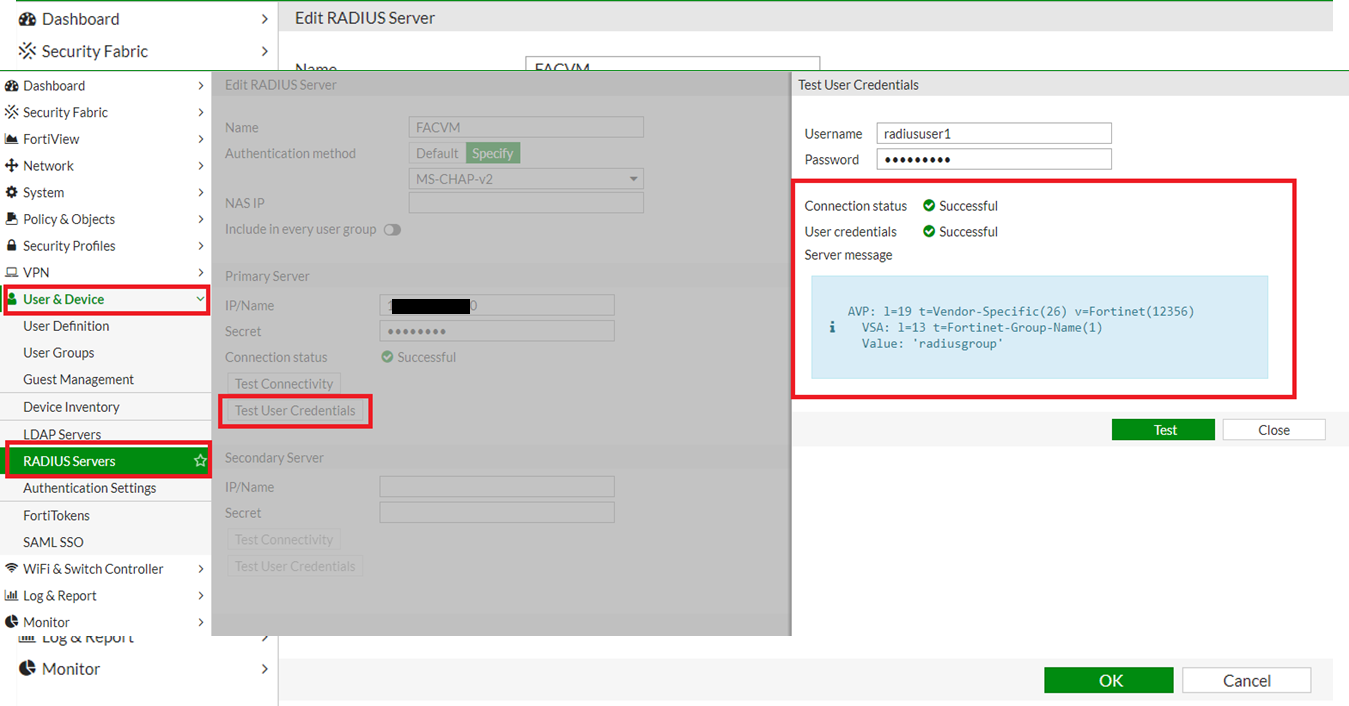
Task: Click the Username field containing radiususer1
Action: click(x=994, y=134)
